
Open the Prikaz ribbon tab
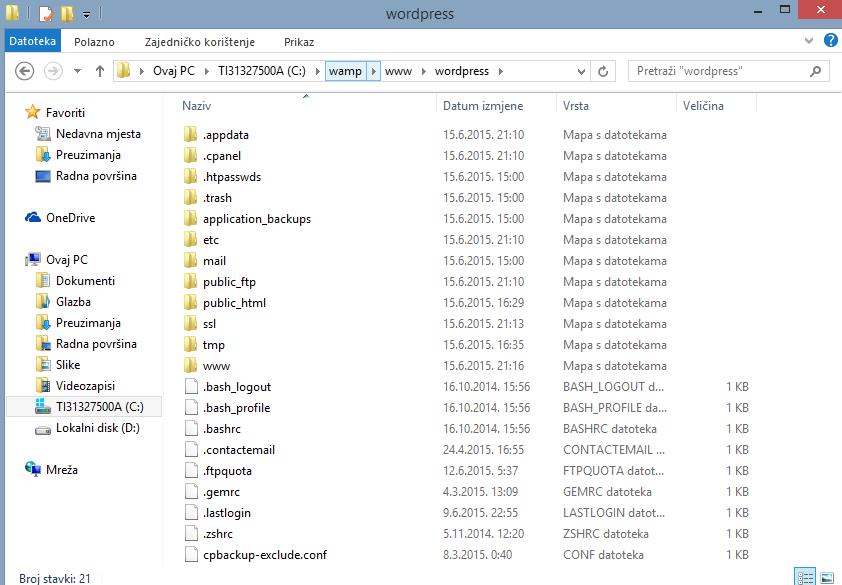click(299, 42)
